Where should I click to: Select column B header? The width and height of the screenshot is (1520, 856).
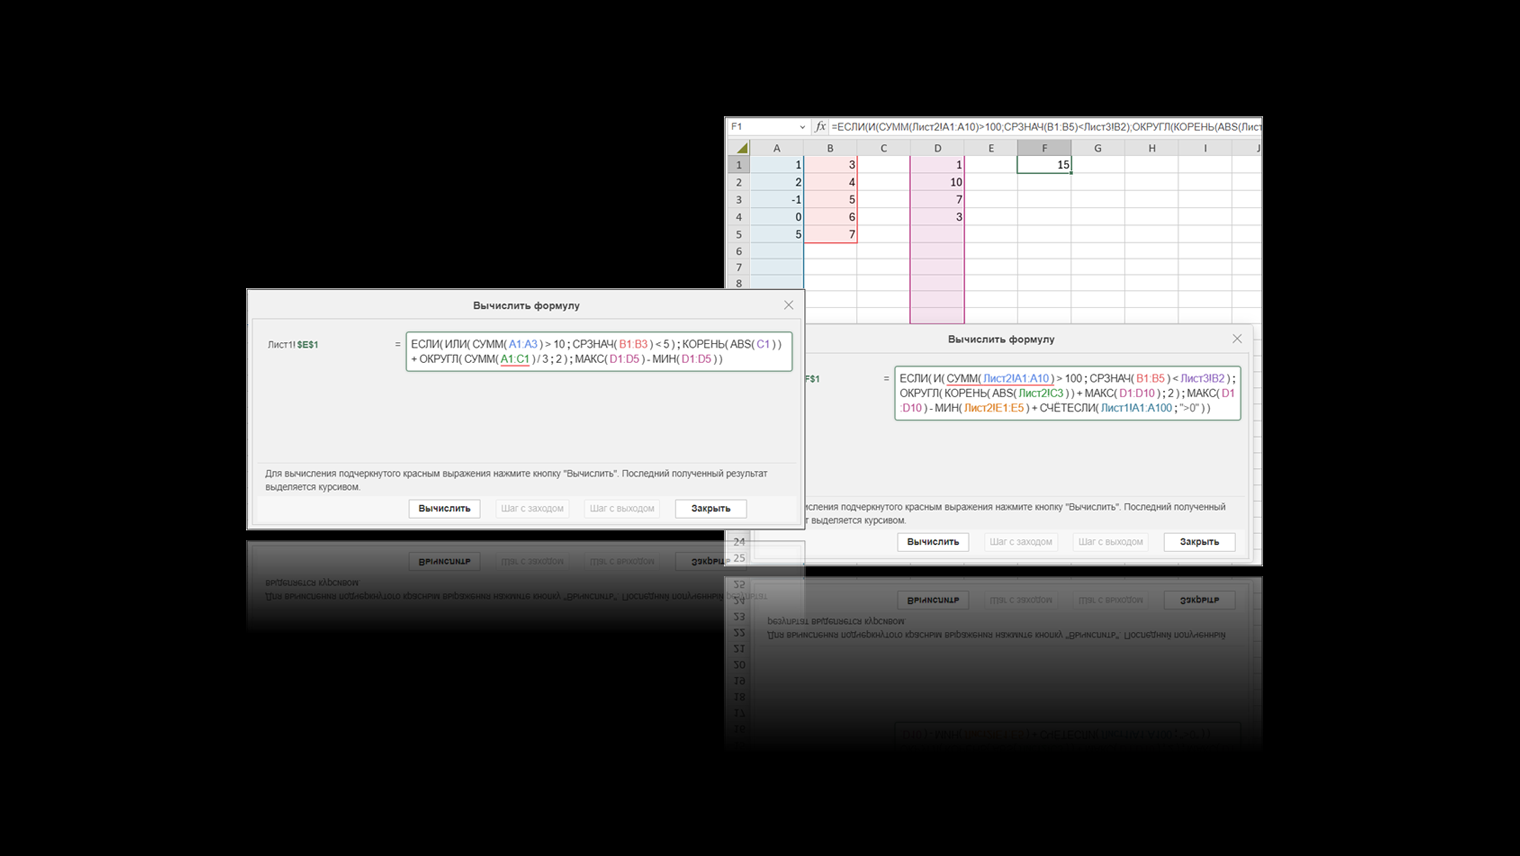(830, 148)
